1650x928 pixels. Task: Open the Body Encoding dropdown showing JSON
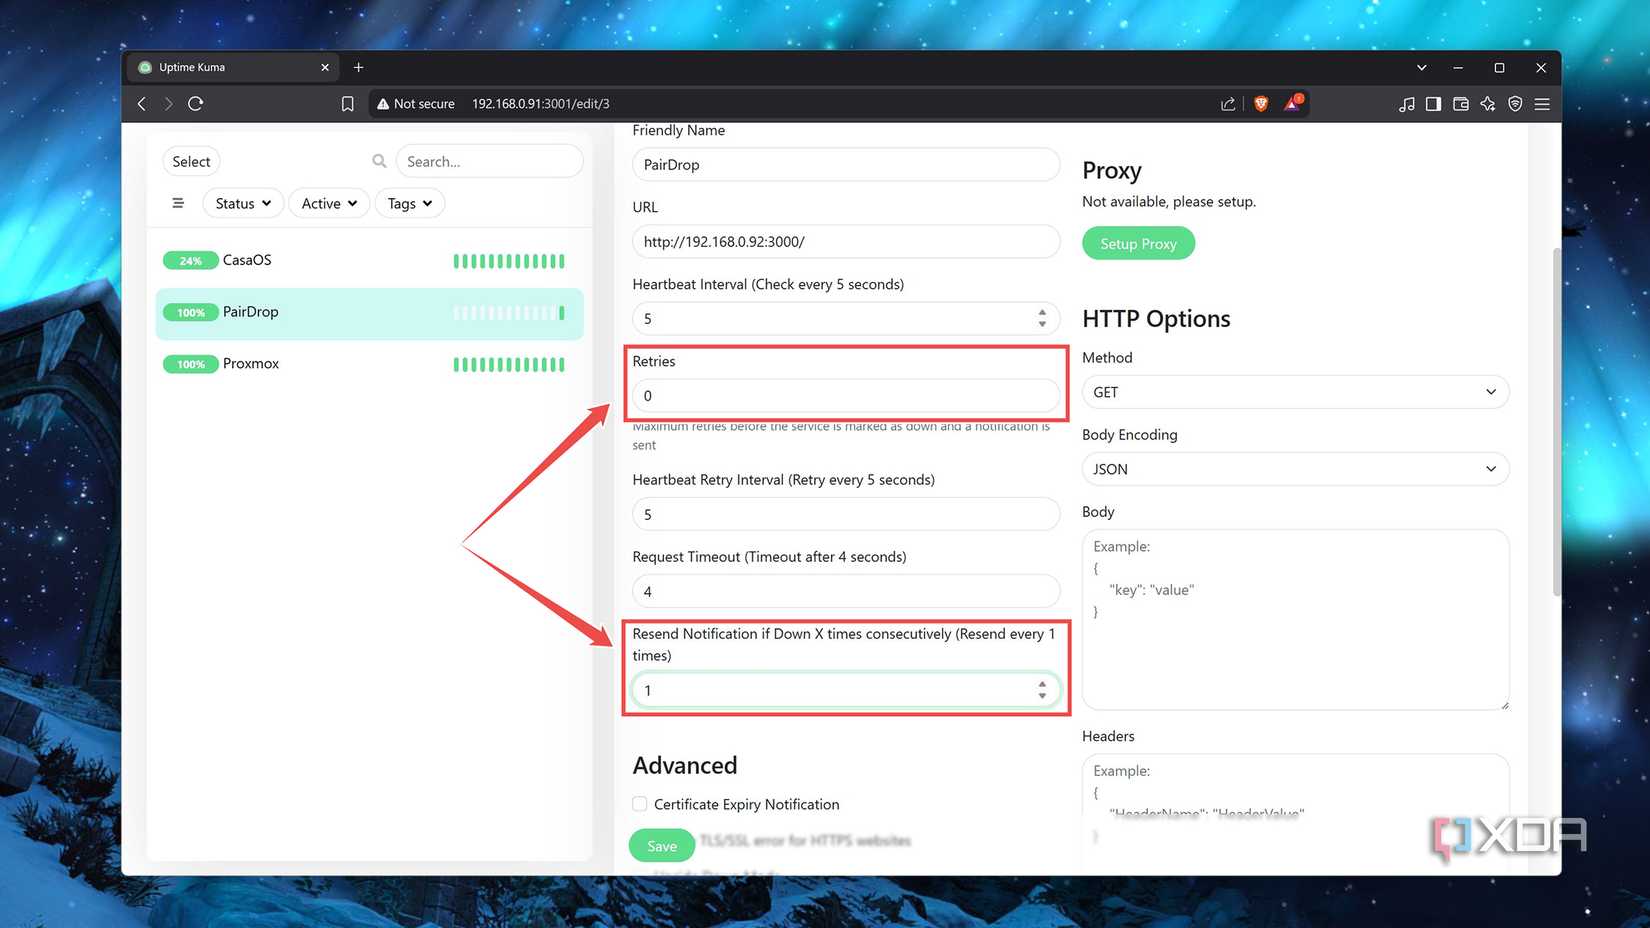[x=1294, y=468]
